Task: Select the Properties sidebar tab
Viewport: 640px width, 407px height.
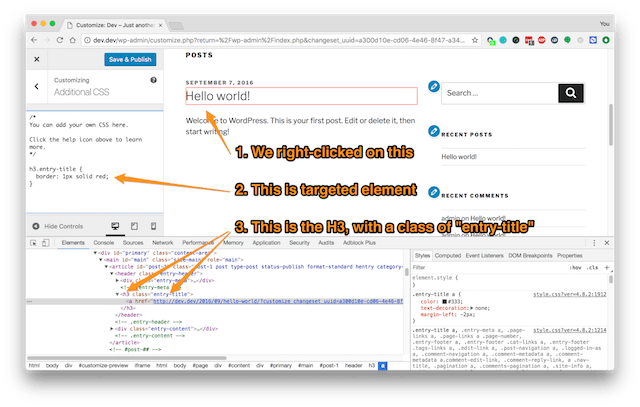Action: point(570,256)
